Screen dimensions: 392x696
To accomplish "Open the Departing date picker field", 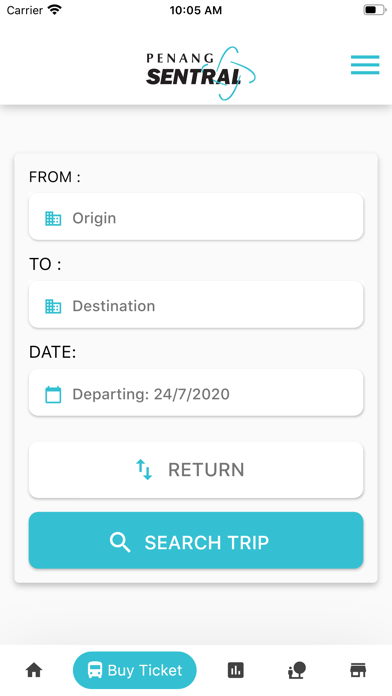I will coord(196,392).
